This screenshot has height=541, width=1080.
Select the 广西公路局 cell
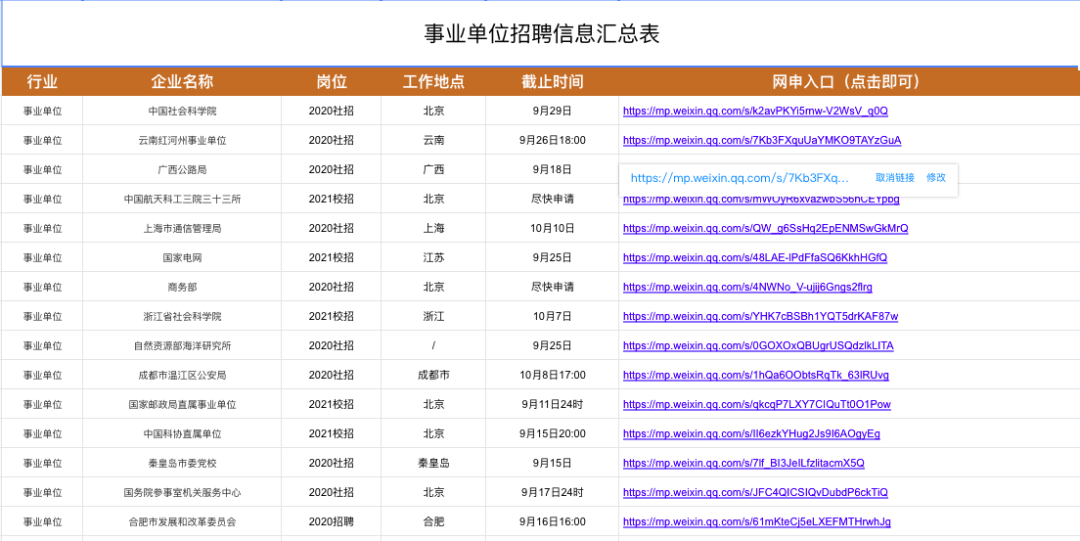pyautogui.click(x=183, y=170)
